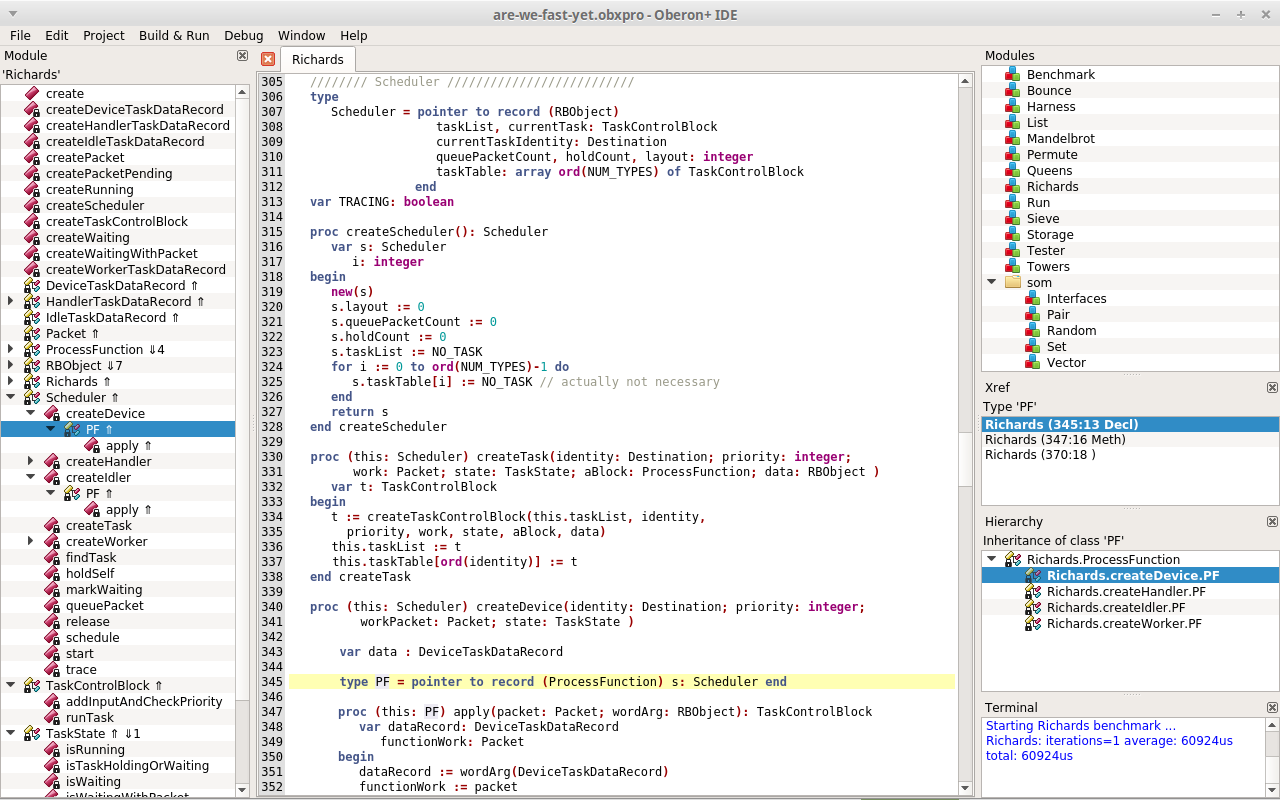Click the createScheduler procedure icon

tap(31, 206)
